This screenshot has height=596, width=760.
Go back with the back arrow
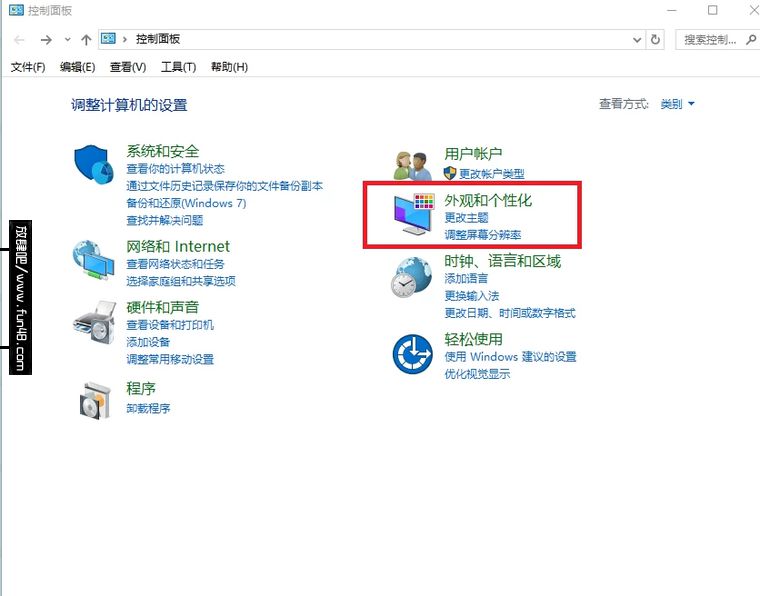19,40
